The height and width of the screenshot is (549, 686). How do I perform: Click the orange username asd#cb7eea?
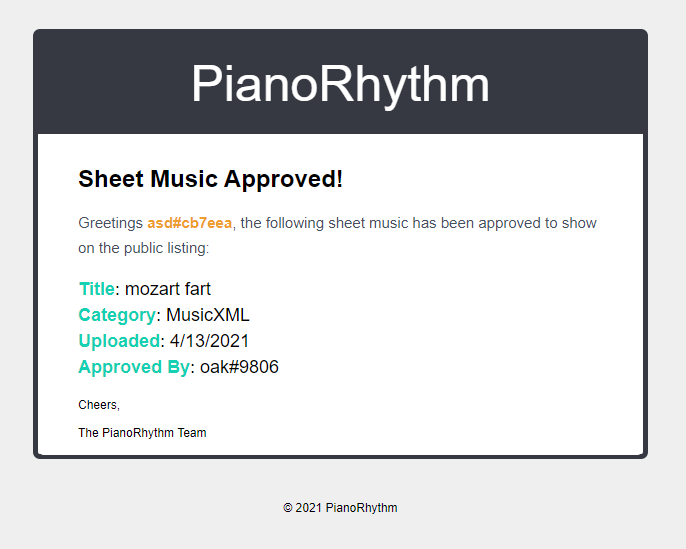tap(189, 223)
